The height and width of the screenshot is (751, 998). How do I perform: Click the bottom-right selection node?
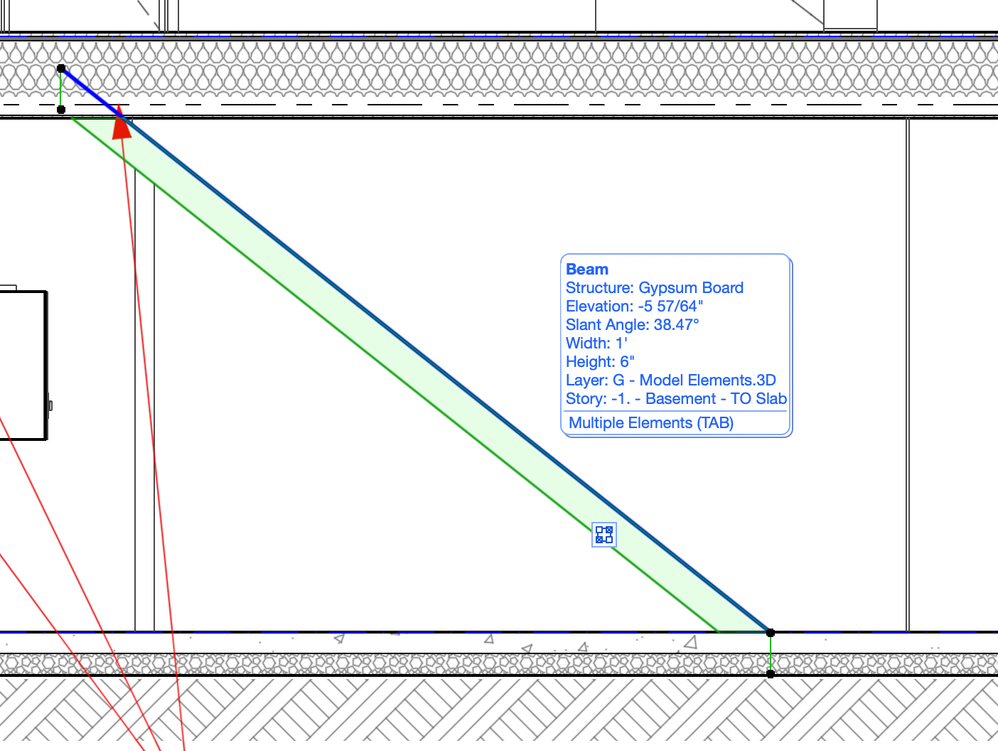tap(769, 632)
